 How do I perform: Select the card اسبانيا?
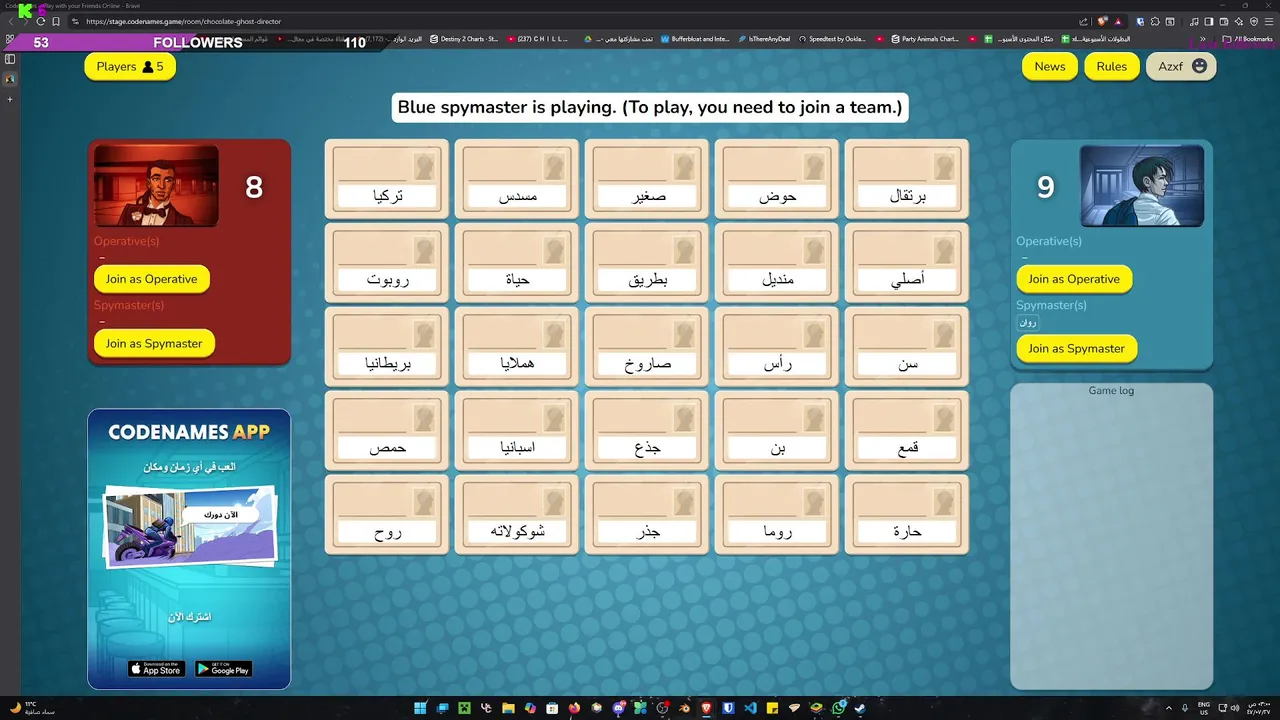517,431
